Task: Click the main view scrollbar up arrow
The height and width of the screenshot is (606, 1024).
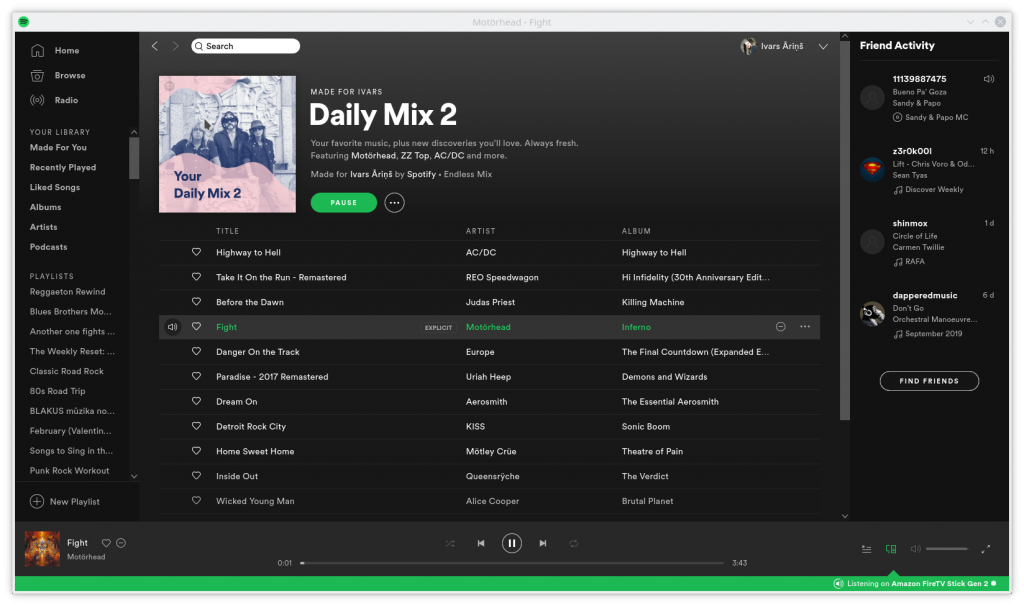Action: [845, 37]
